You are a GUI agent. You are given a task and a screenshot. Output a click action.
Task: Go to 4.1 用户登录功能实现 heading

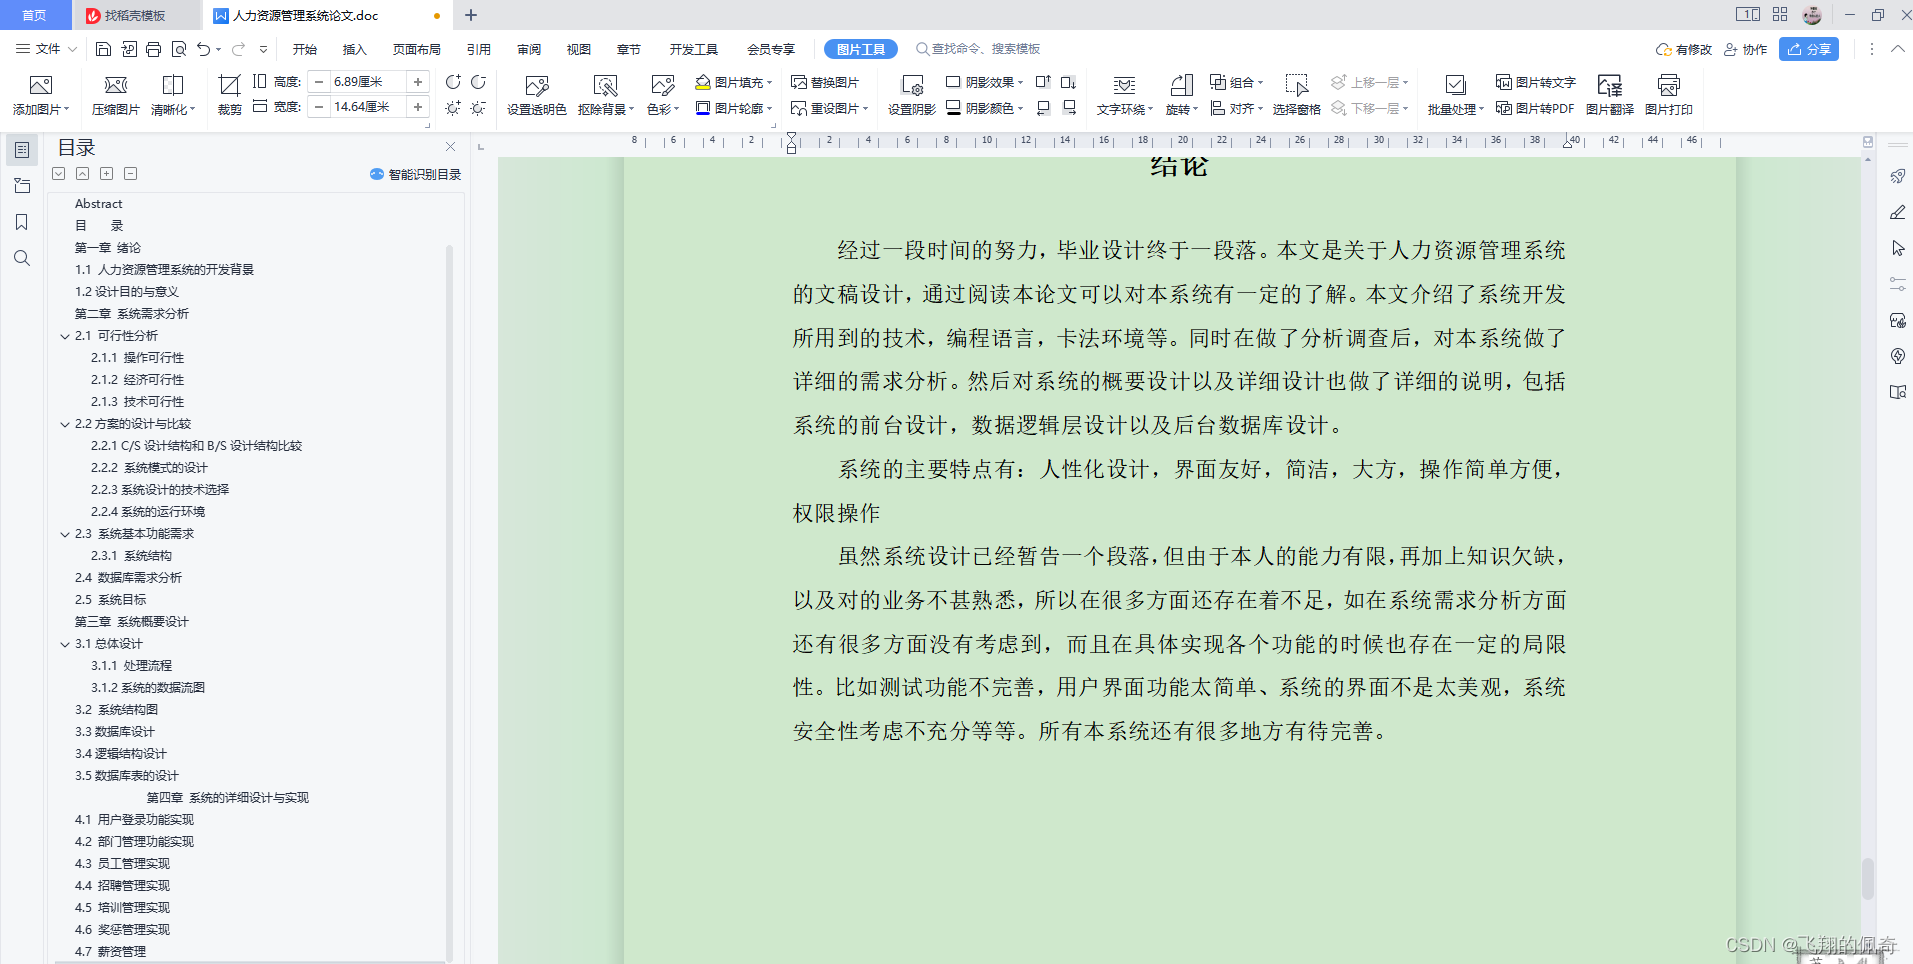pyautogui.click(x=134, y=820)
